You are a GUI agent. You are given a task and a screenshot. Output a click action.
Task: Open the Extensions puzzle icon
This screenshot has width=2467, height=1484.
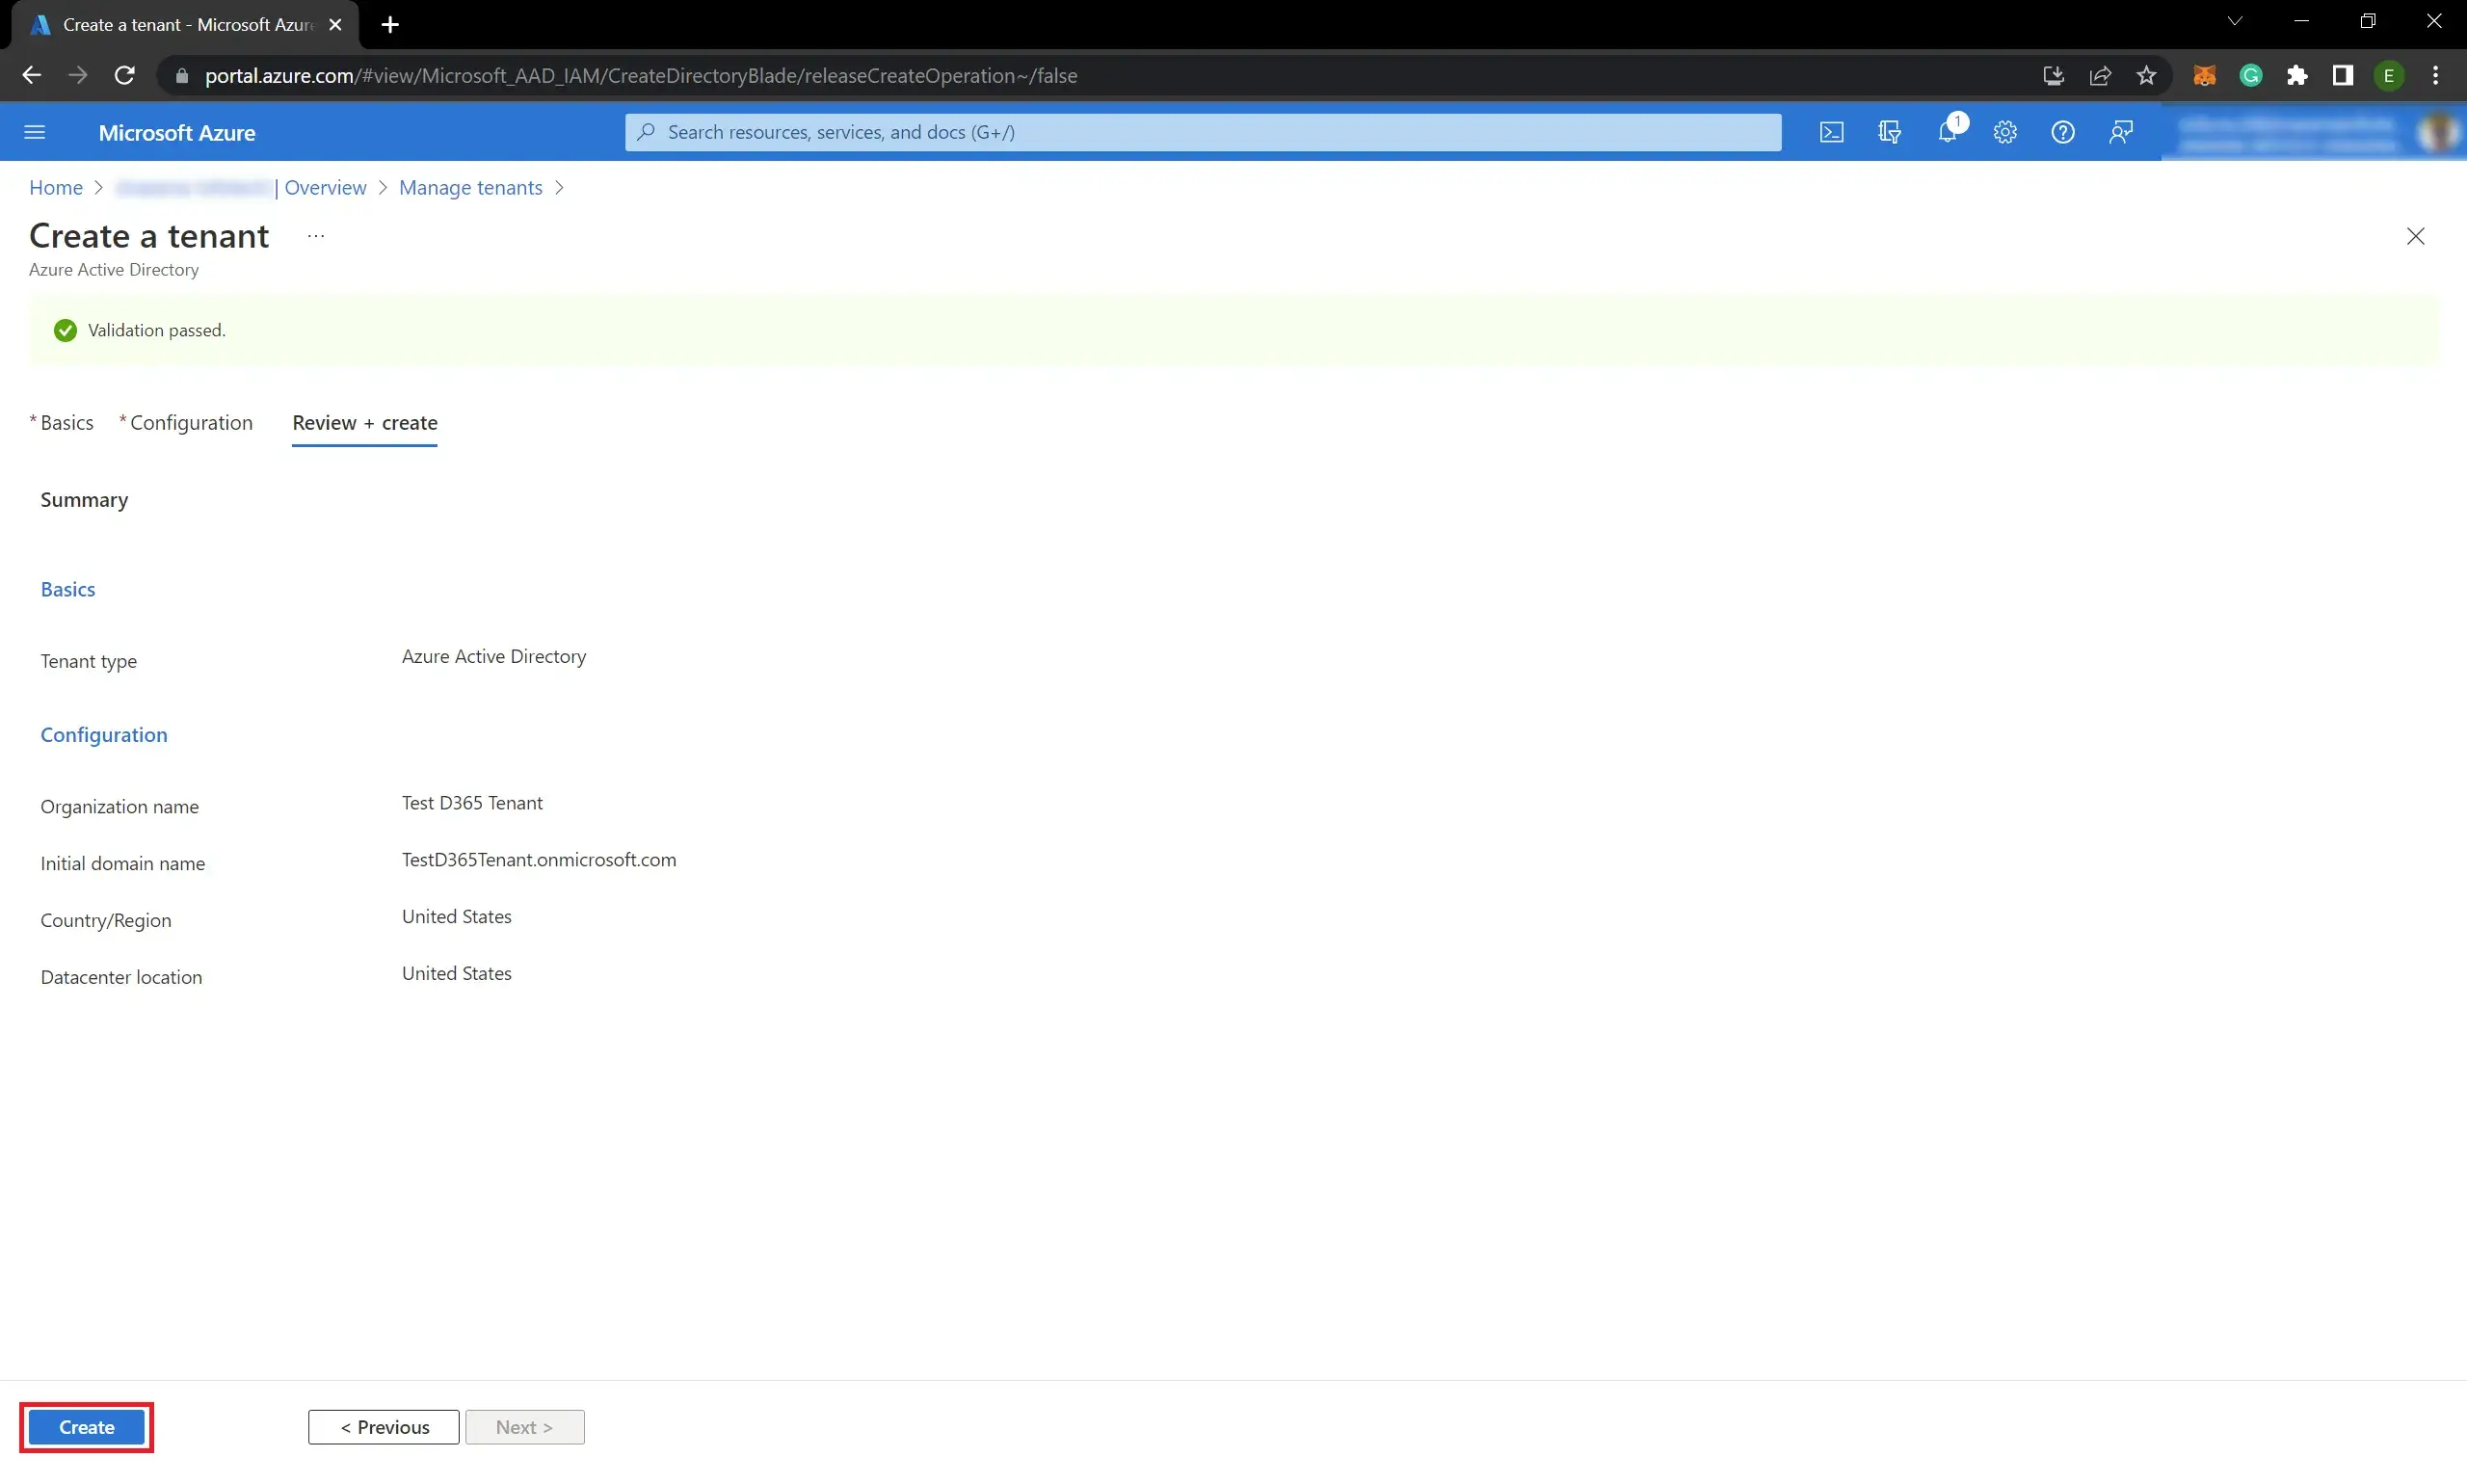pyautogui.click(x=2297, y=75)
